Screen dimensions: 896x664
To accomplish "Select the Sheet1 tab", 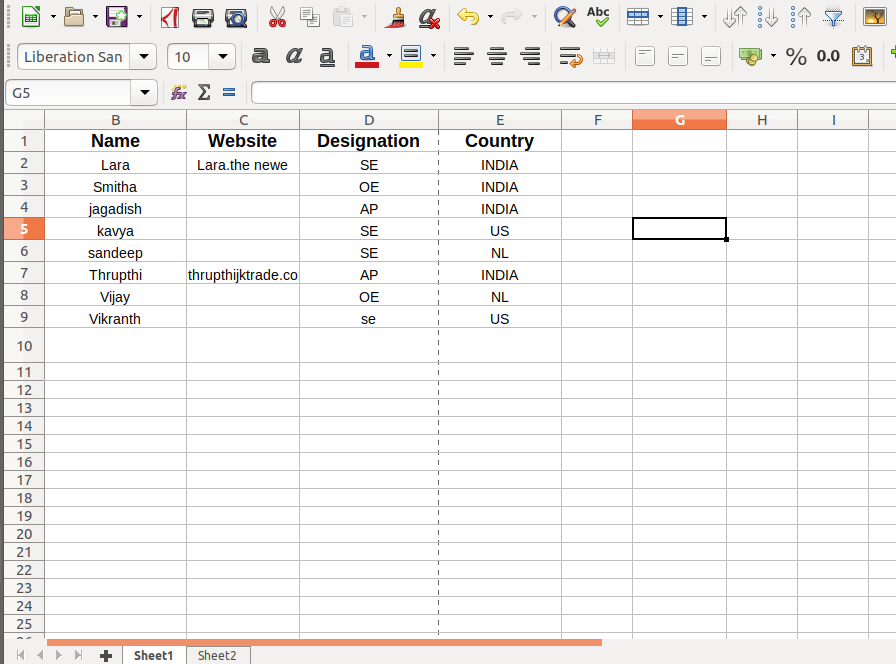I will point(153,656).
